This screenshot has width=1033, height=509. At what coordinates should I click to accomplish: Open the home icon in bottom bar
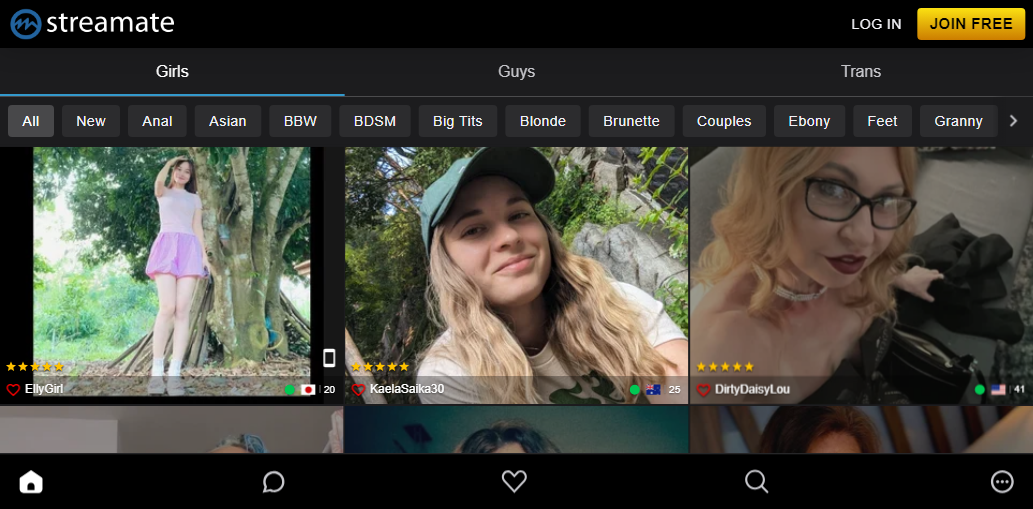31,482
